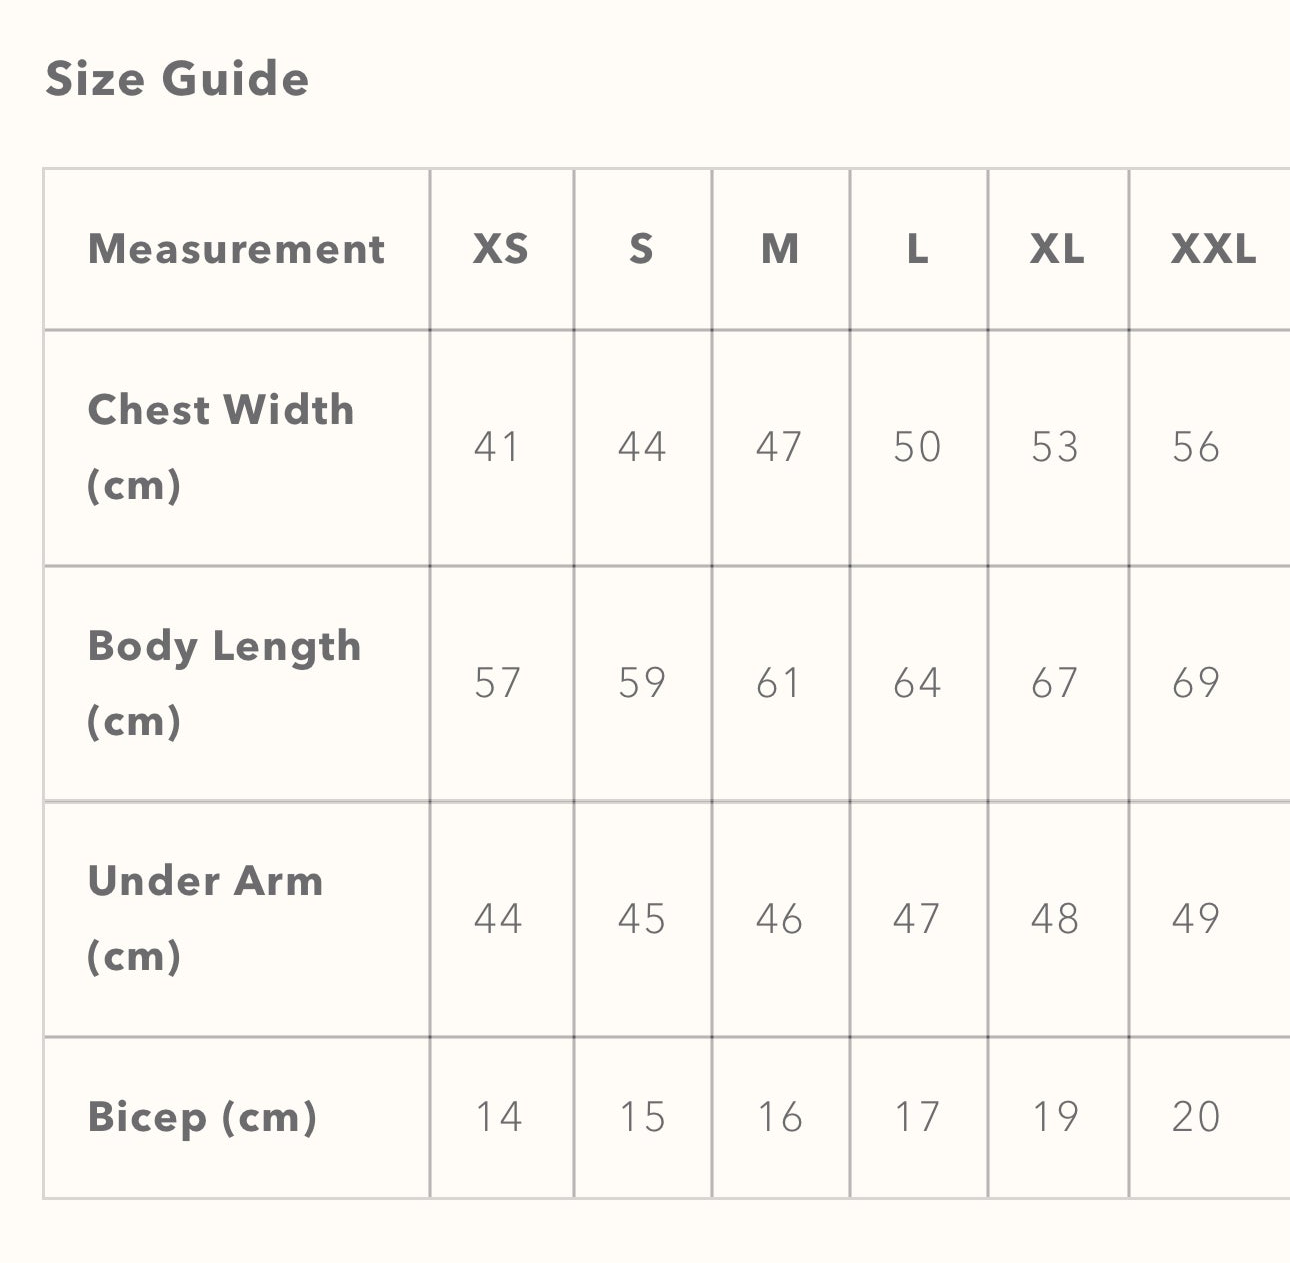Screen dimensions: 1290x1263
Task: Select the M size column header
Action: (780, 249)
